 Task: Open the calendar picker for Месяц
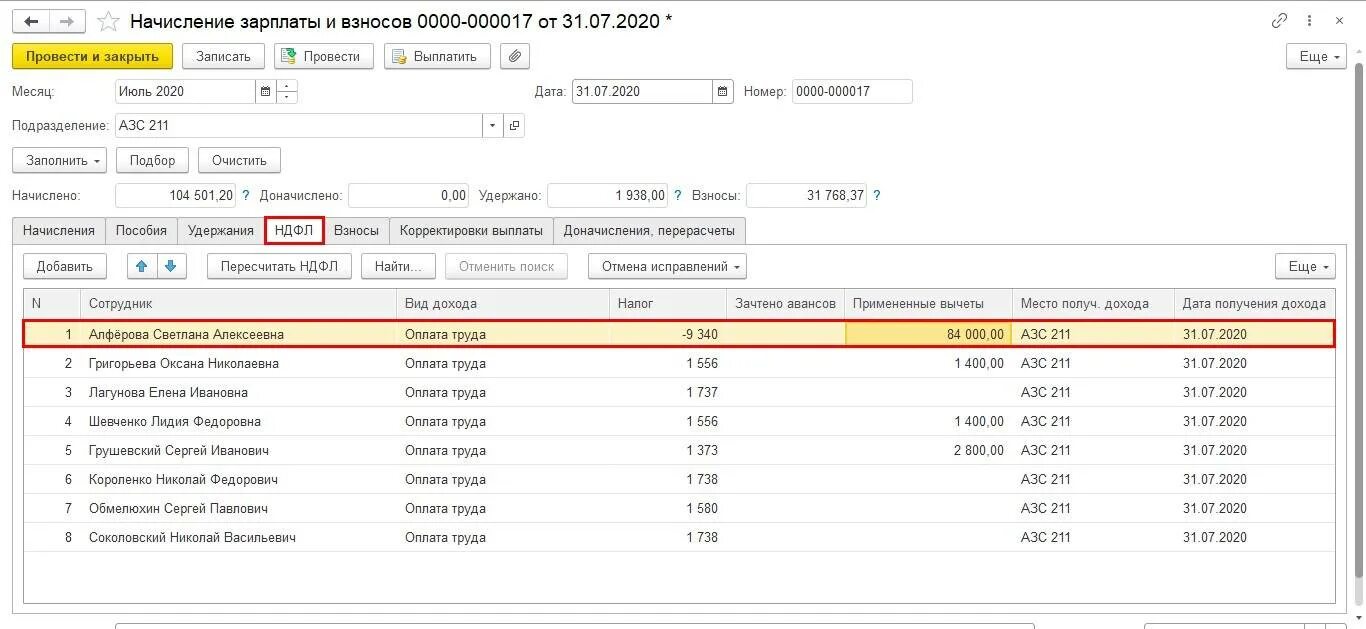[265, 92]
